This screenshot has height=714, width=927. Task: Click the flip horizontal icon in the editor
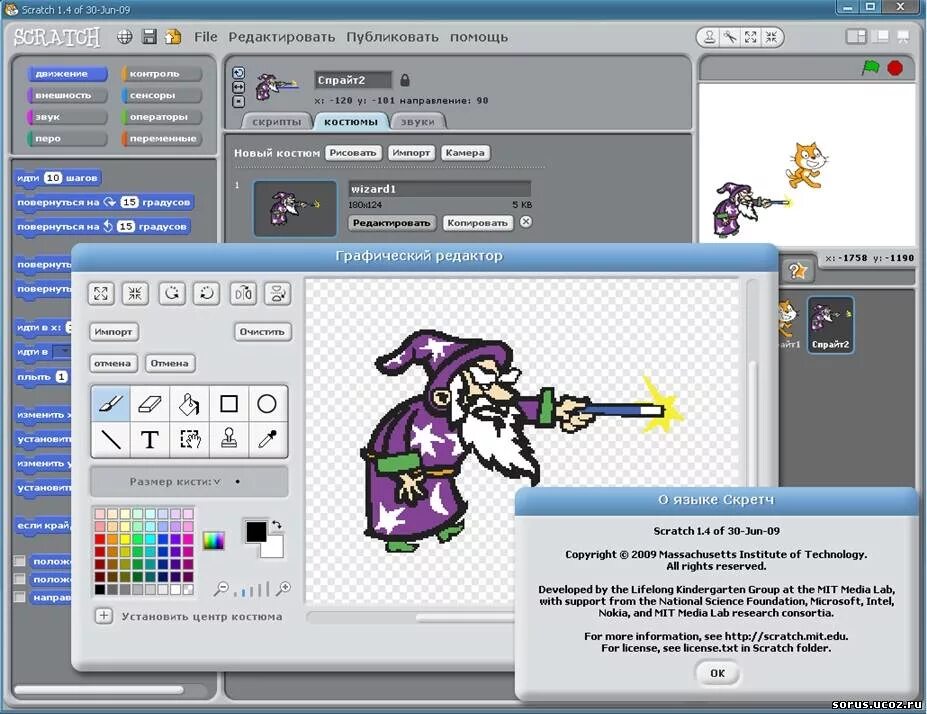[x=241, y=293]
